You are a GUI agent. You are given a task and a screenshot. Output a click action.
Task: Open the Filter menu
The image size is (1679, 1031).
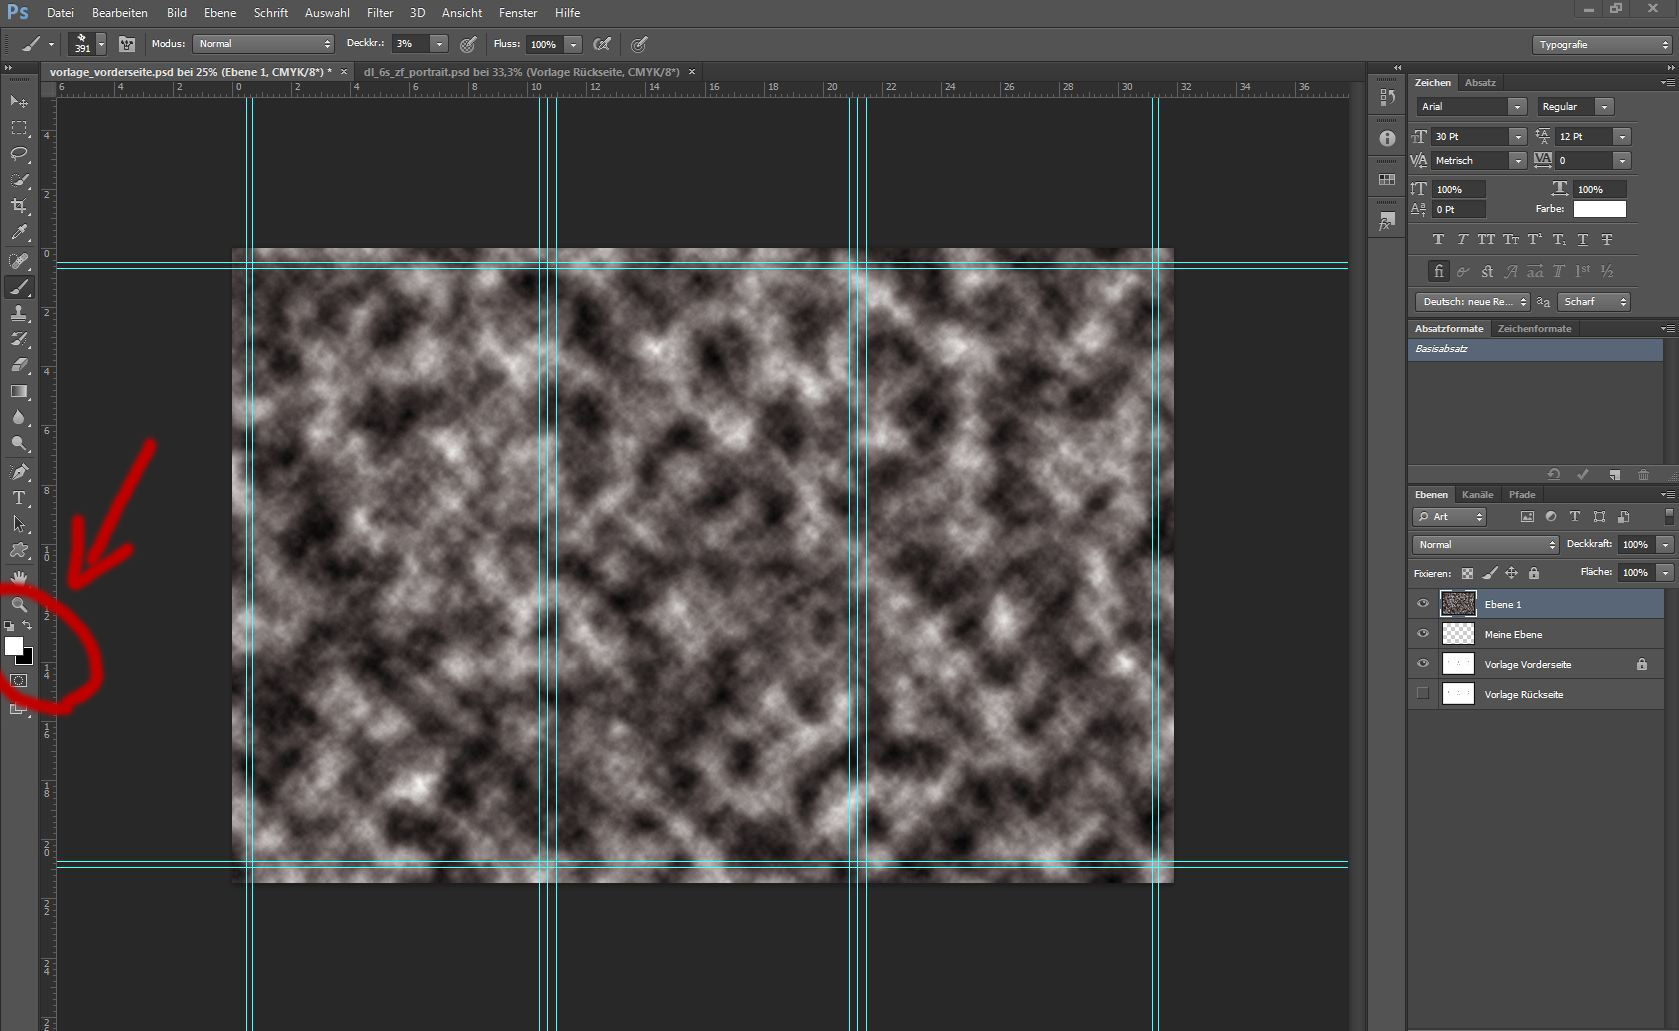click(380, 13)
